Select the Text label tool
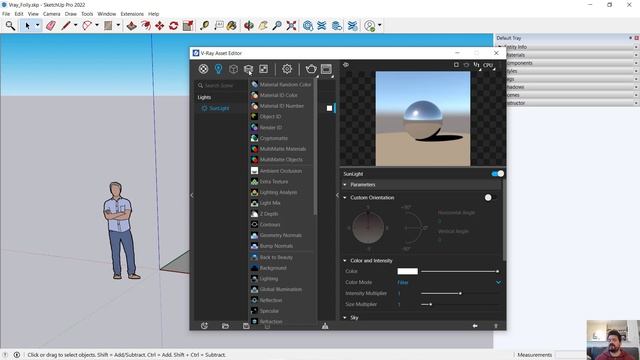Viewport: 640px width, 360px height. [x=219, y=26]
